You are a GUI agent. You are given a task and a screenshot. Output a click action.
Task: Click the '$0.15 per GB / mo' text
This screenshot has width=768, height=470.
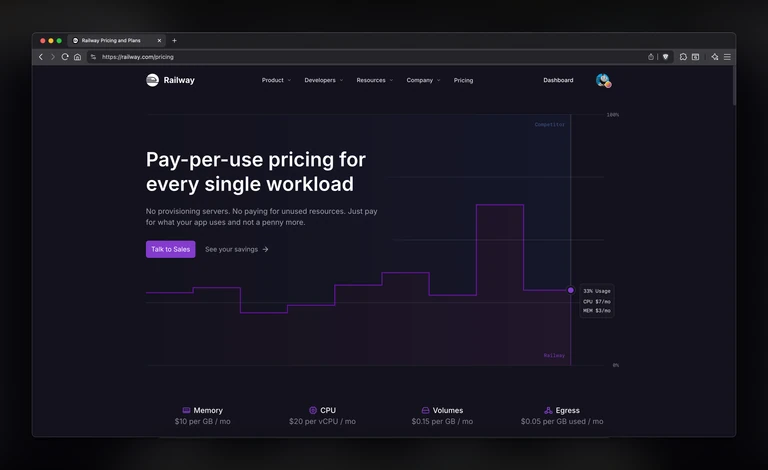coord(442,422)
